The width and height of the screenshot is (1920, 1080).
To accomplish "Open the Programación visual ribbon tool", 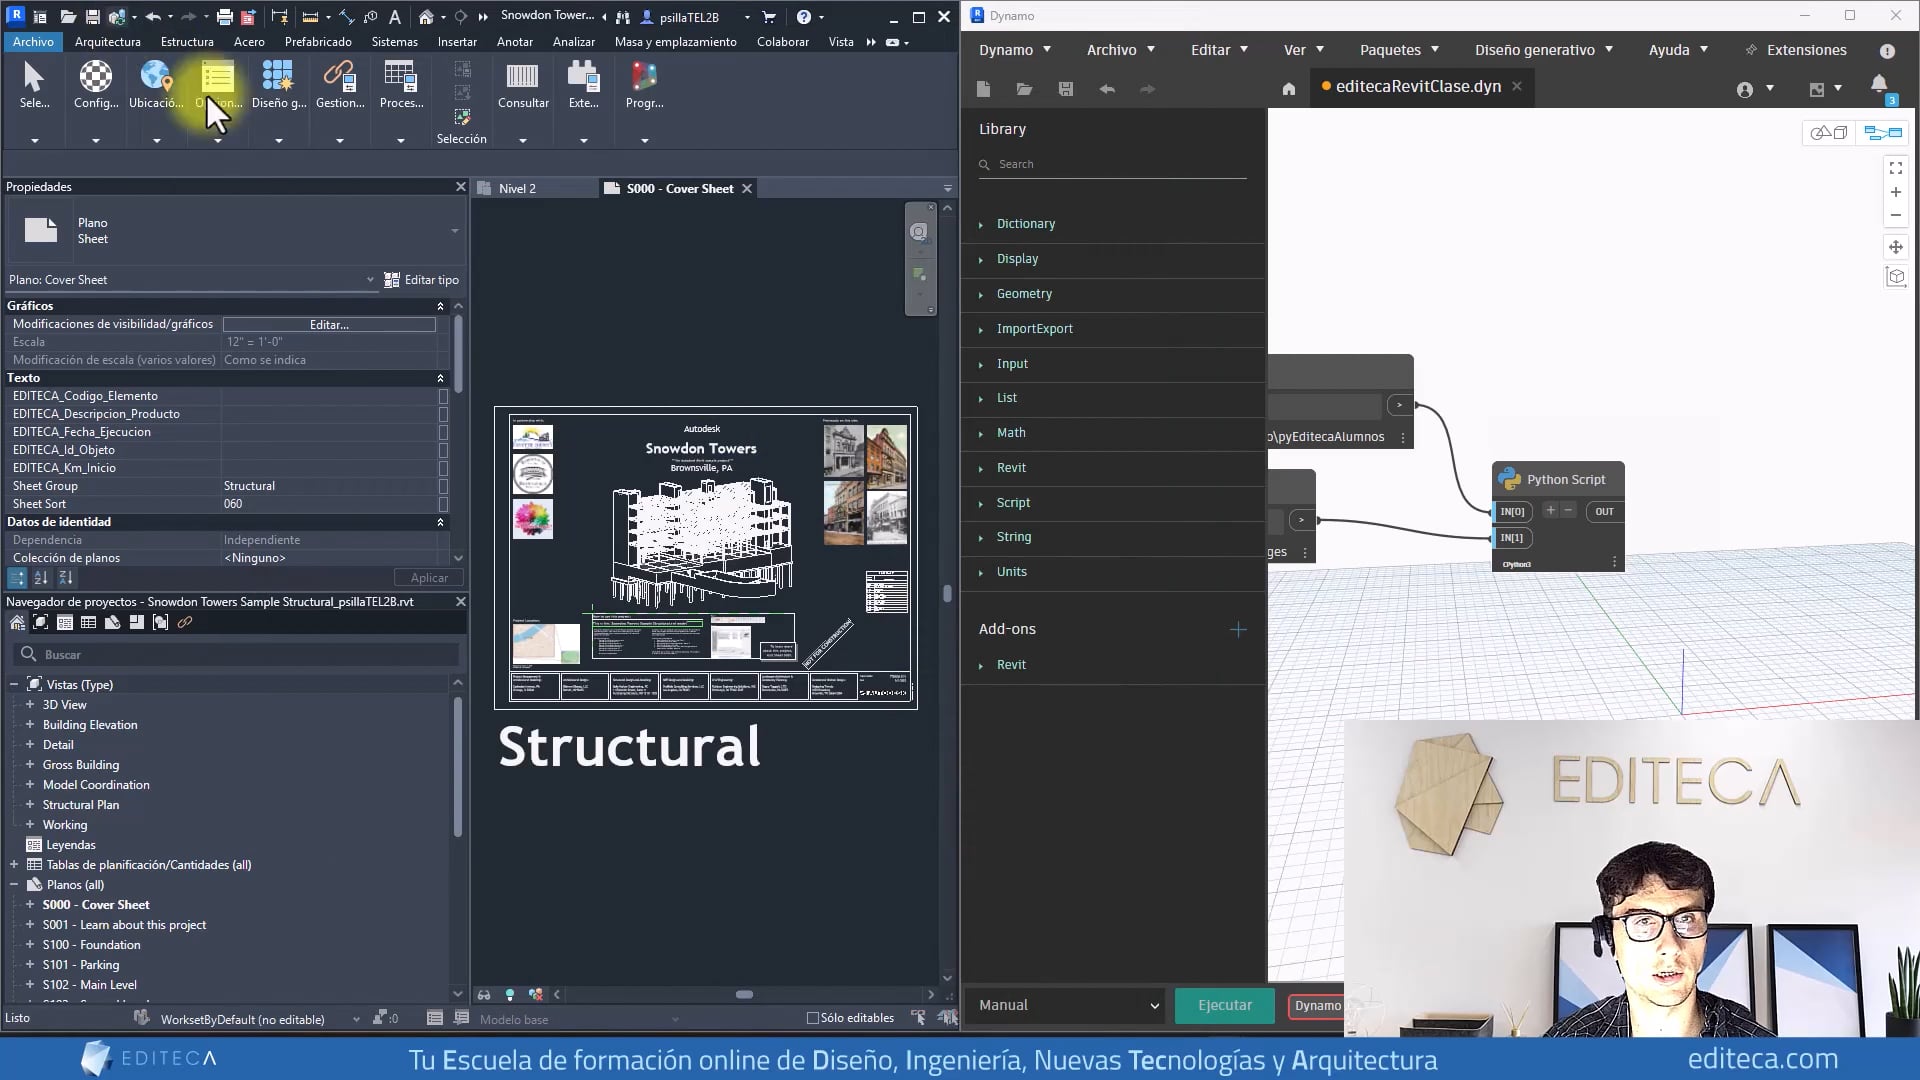I will (x=644, y=85).
